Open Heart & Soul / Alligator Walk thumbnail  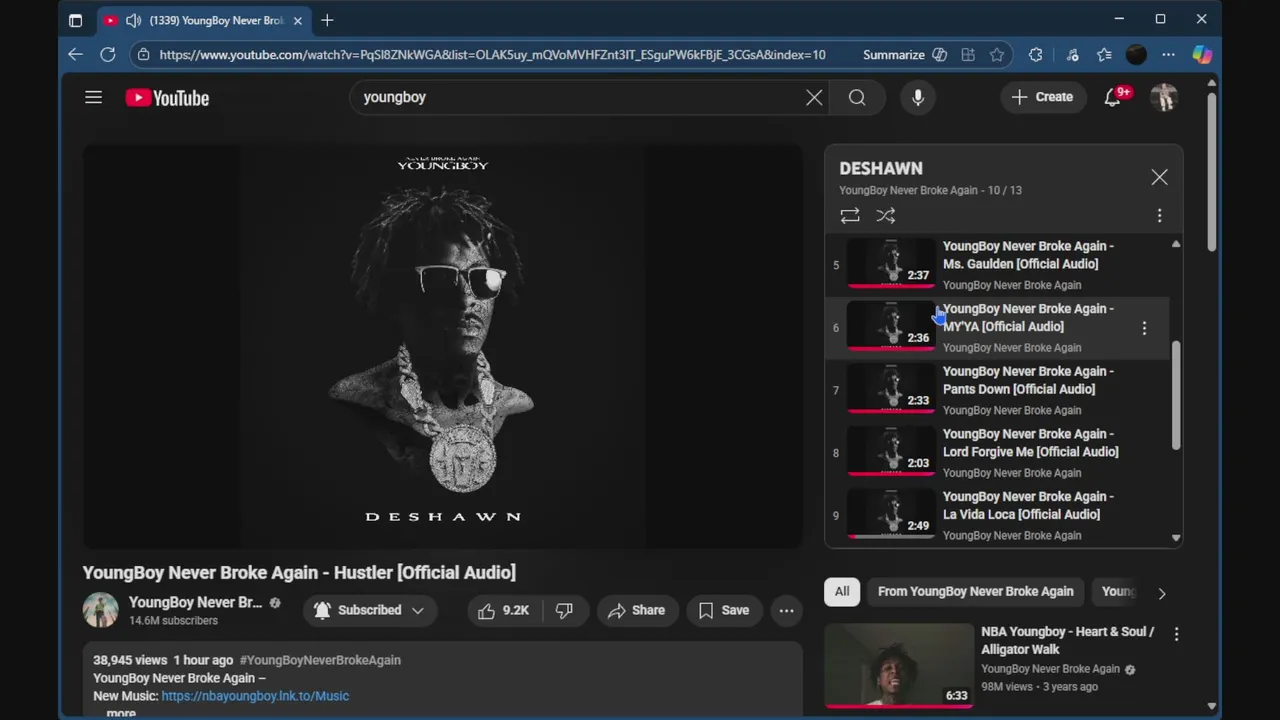click(x=899, y=665)
